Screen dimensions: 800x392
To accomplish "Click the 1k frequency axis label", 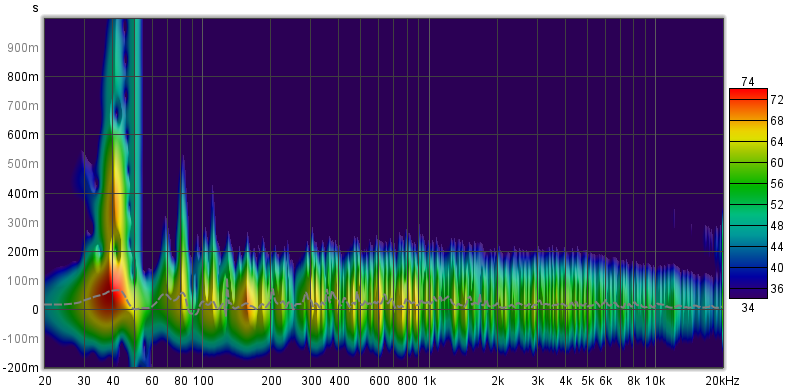I will [430, 381].
